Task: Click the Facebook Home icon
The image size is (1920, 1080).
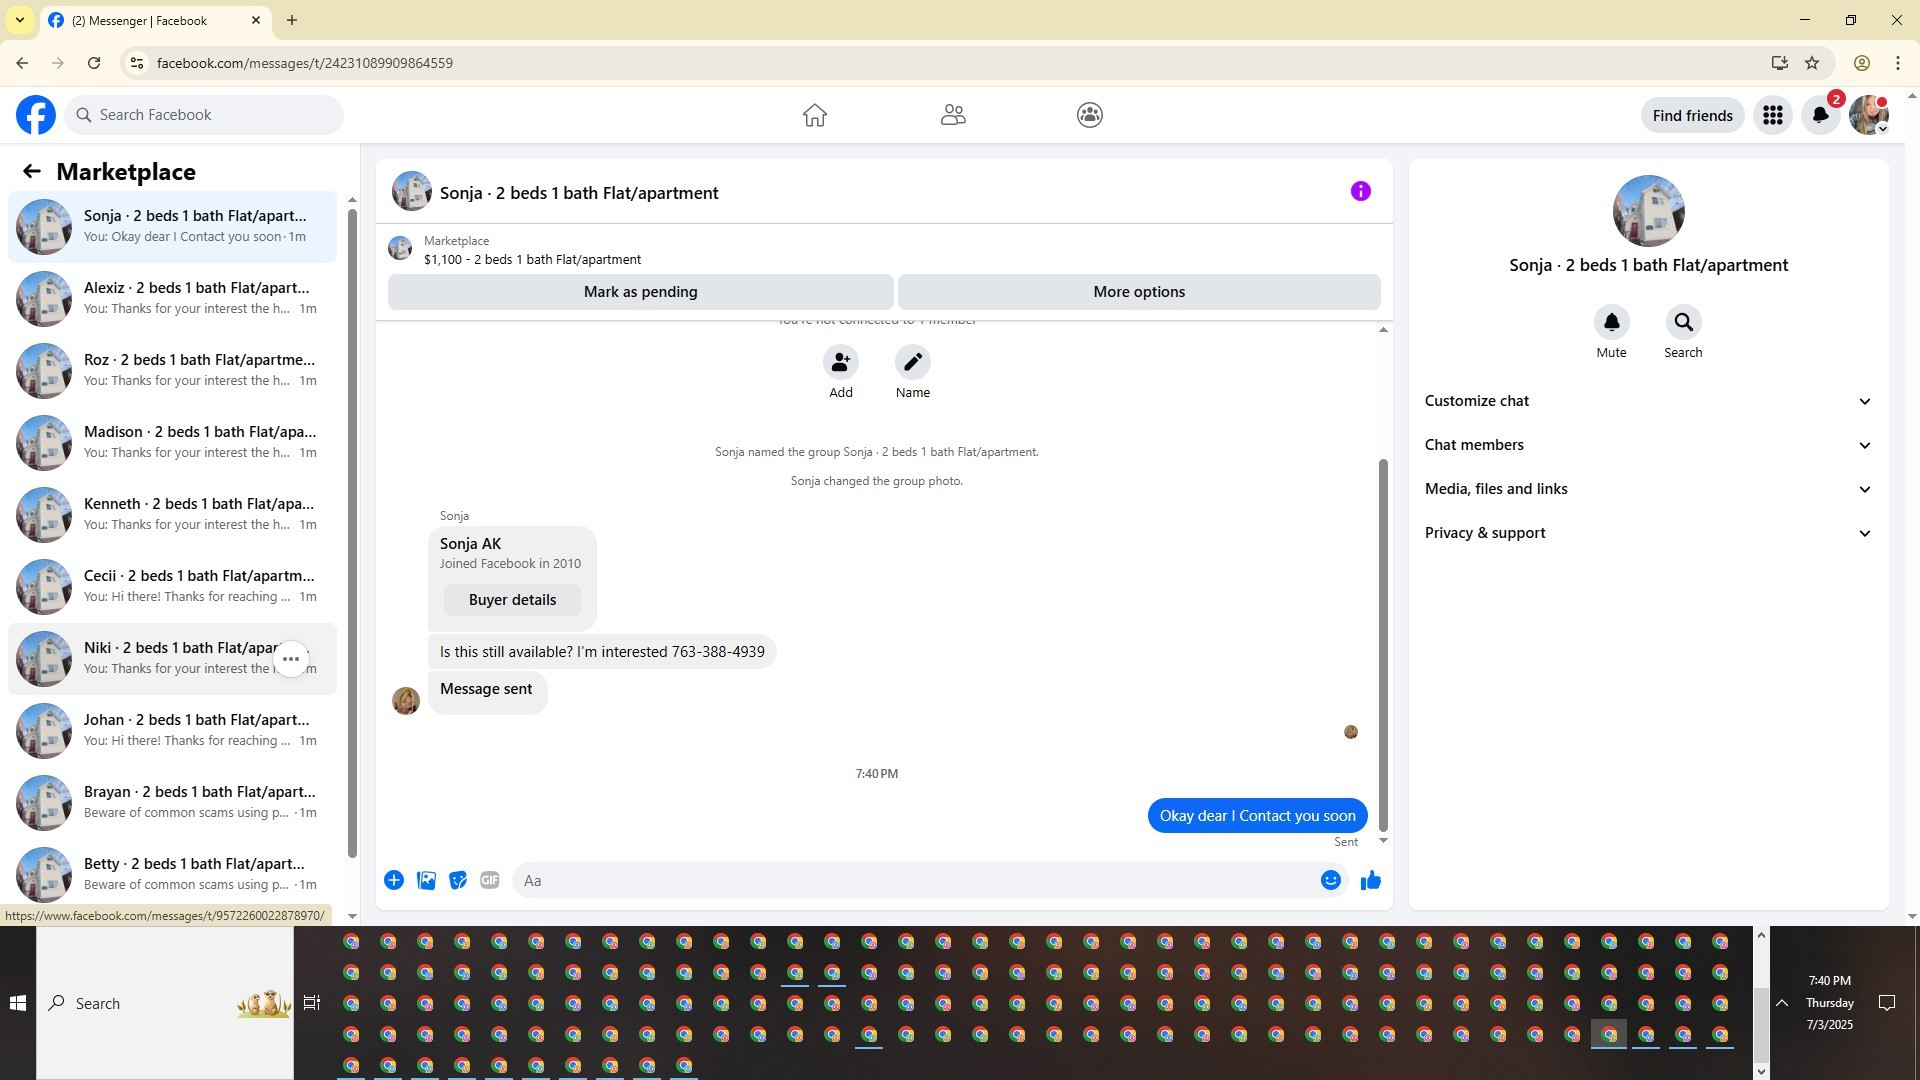Action: [814, 115]
